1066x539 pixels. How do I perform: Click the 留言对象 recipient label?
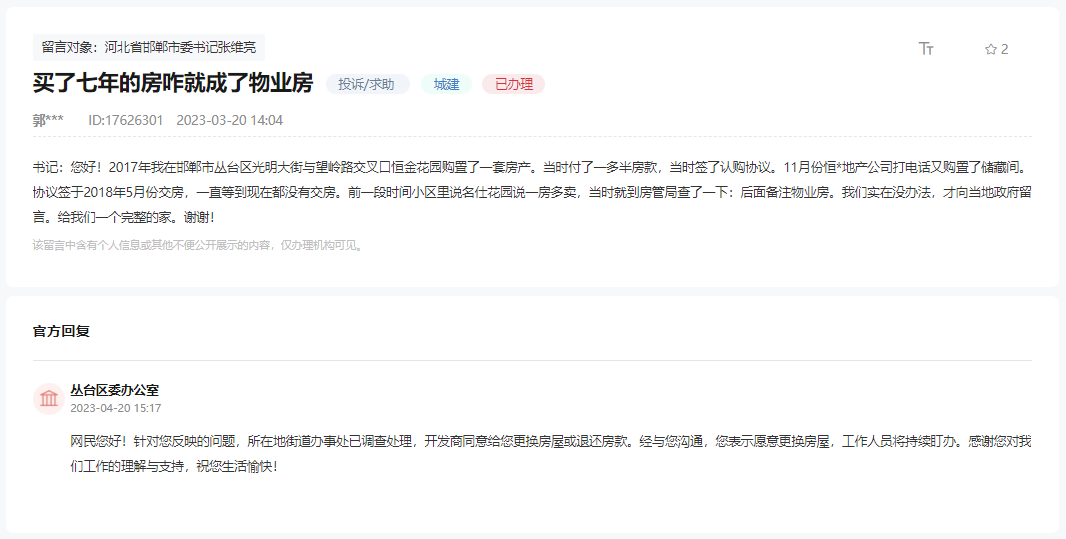[149, 48]
